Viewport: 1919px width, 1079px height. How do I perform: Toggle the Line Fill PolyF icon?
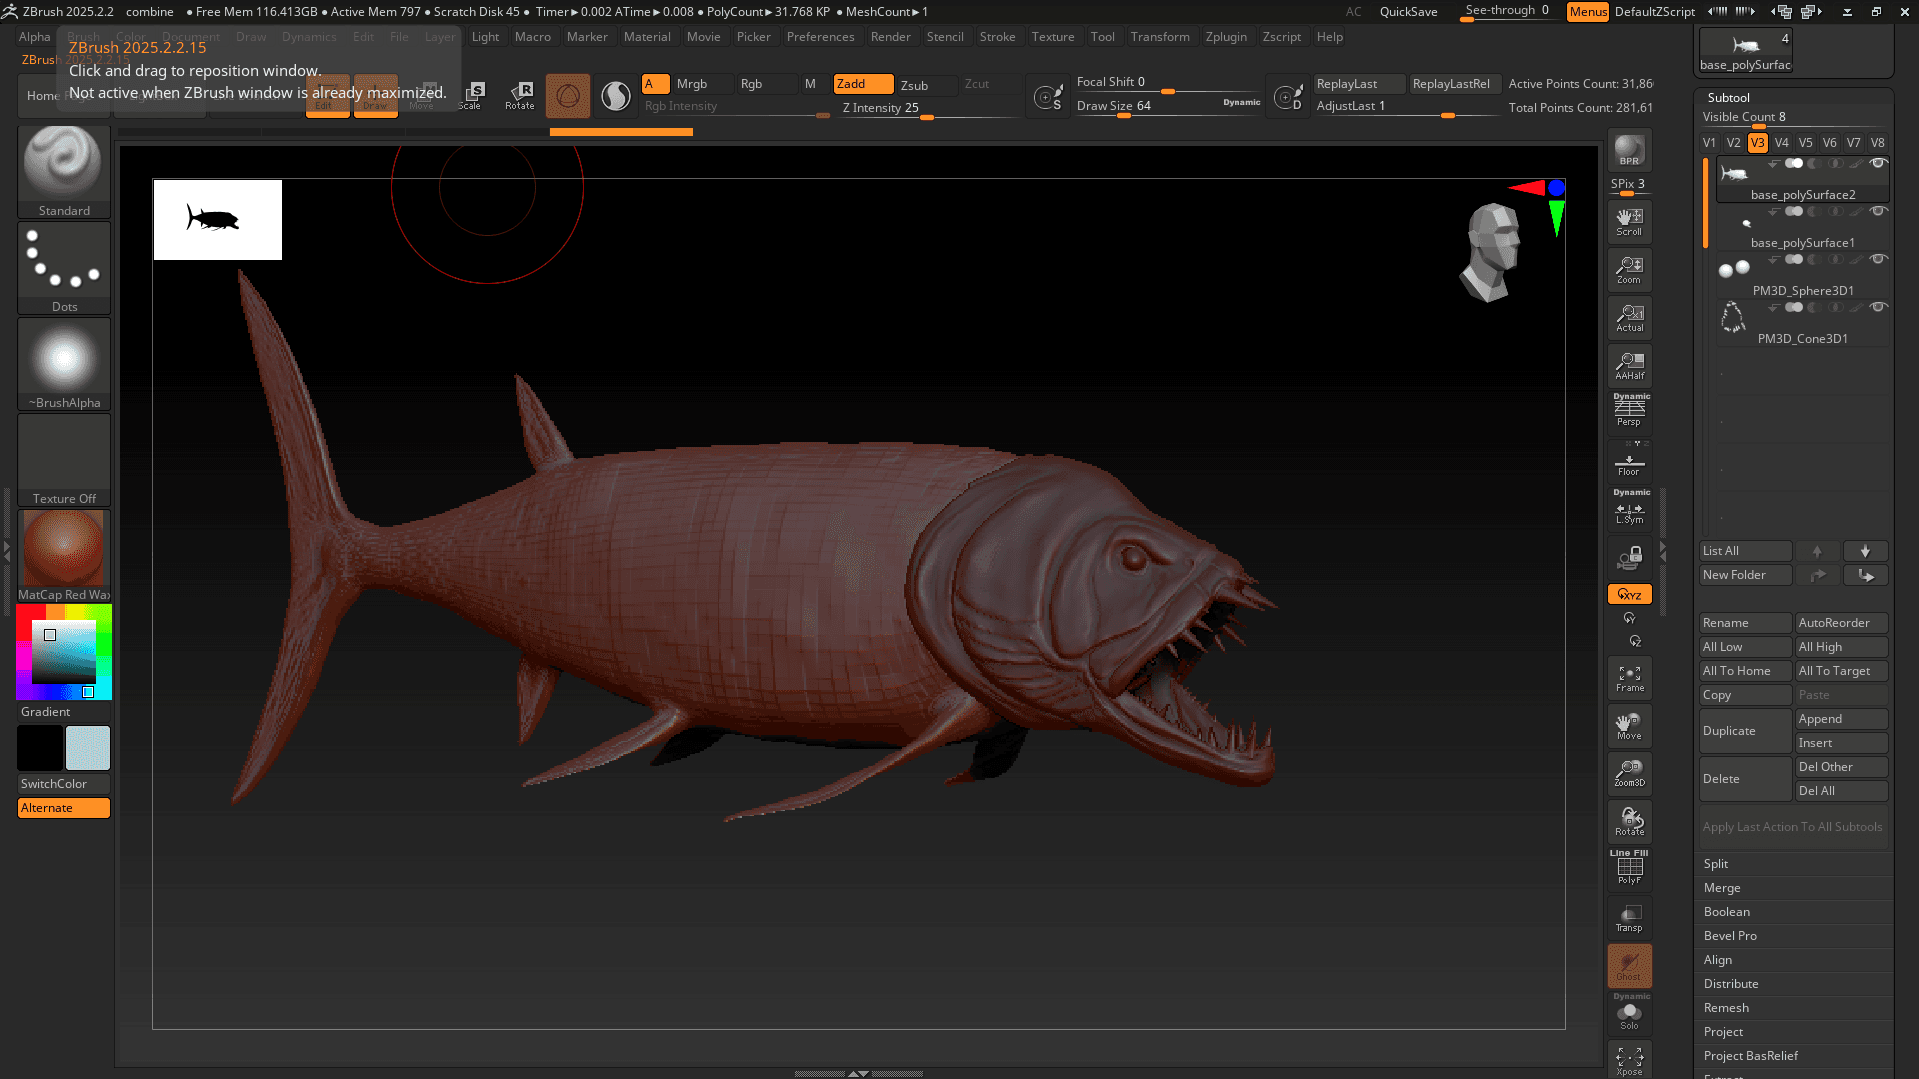[1629, 867]
